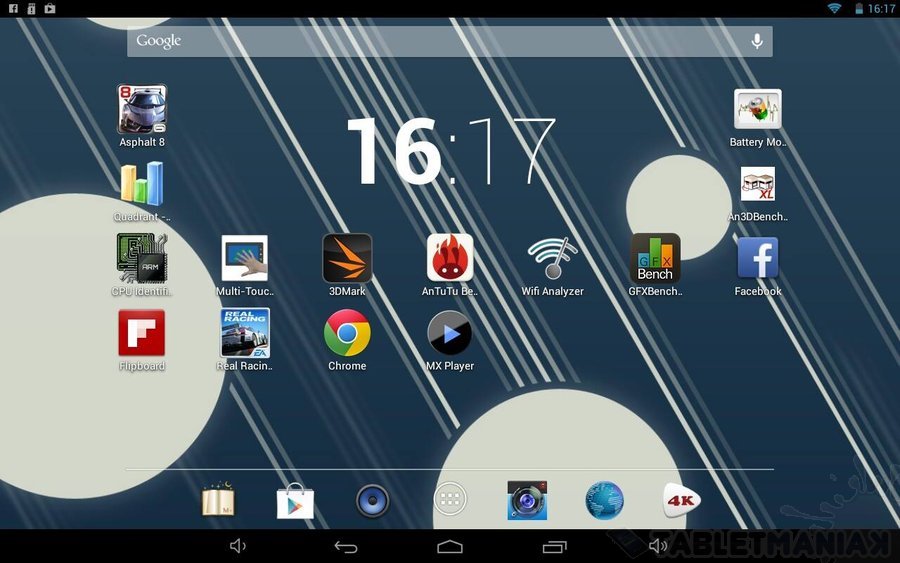The height and width of the screenshot is (563, 900).
Task: Open Quadrant benchmark app
Action: 142,184
